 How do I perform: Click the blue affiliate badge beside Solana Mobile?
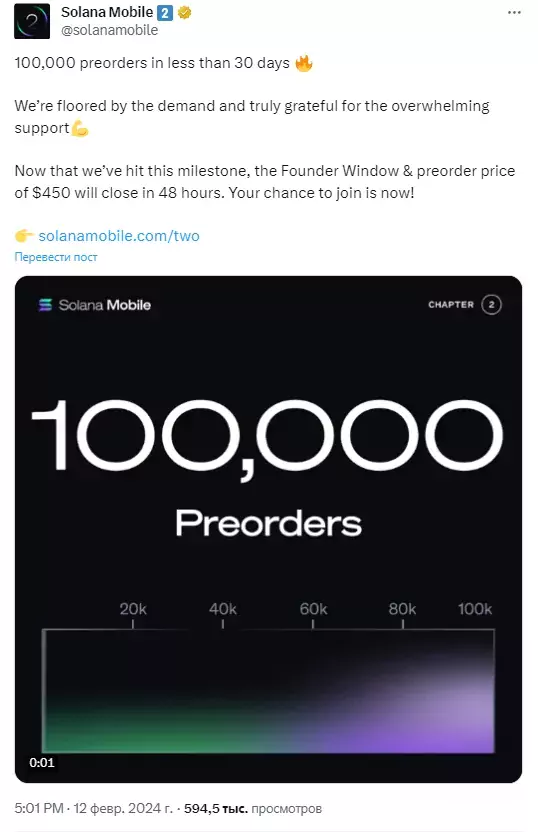click(165, 12)
